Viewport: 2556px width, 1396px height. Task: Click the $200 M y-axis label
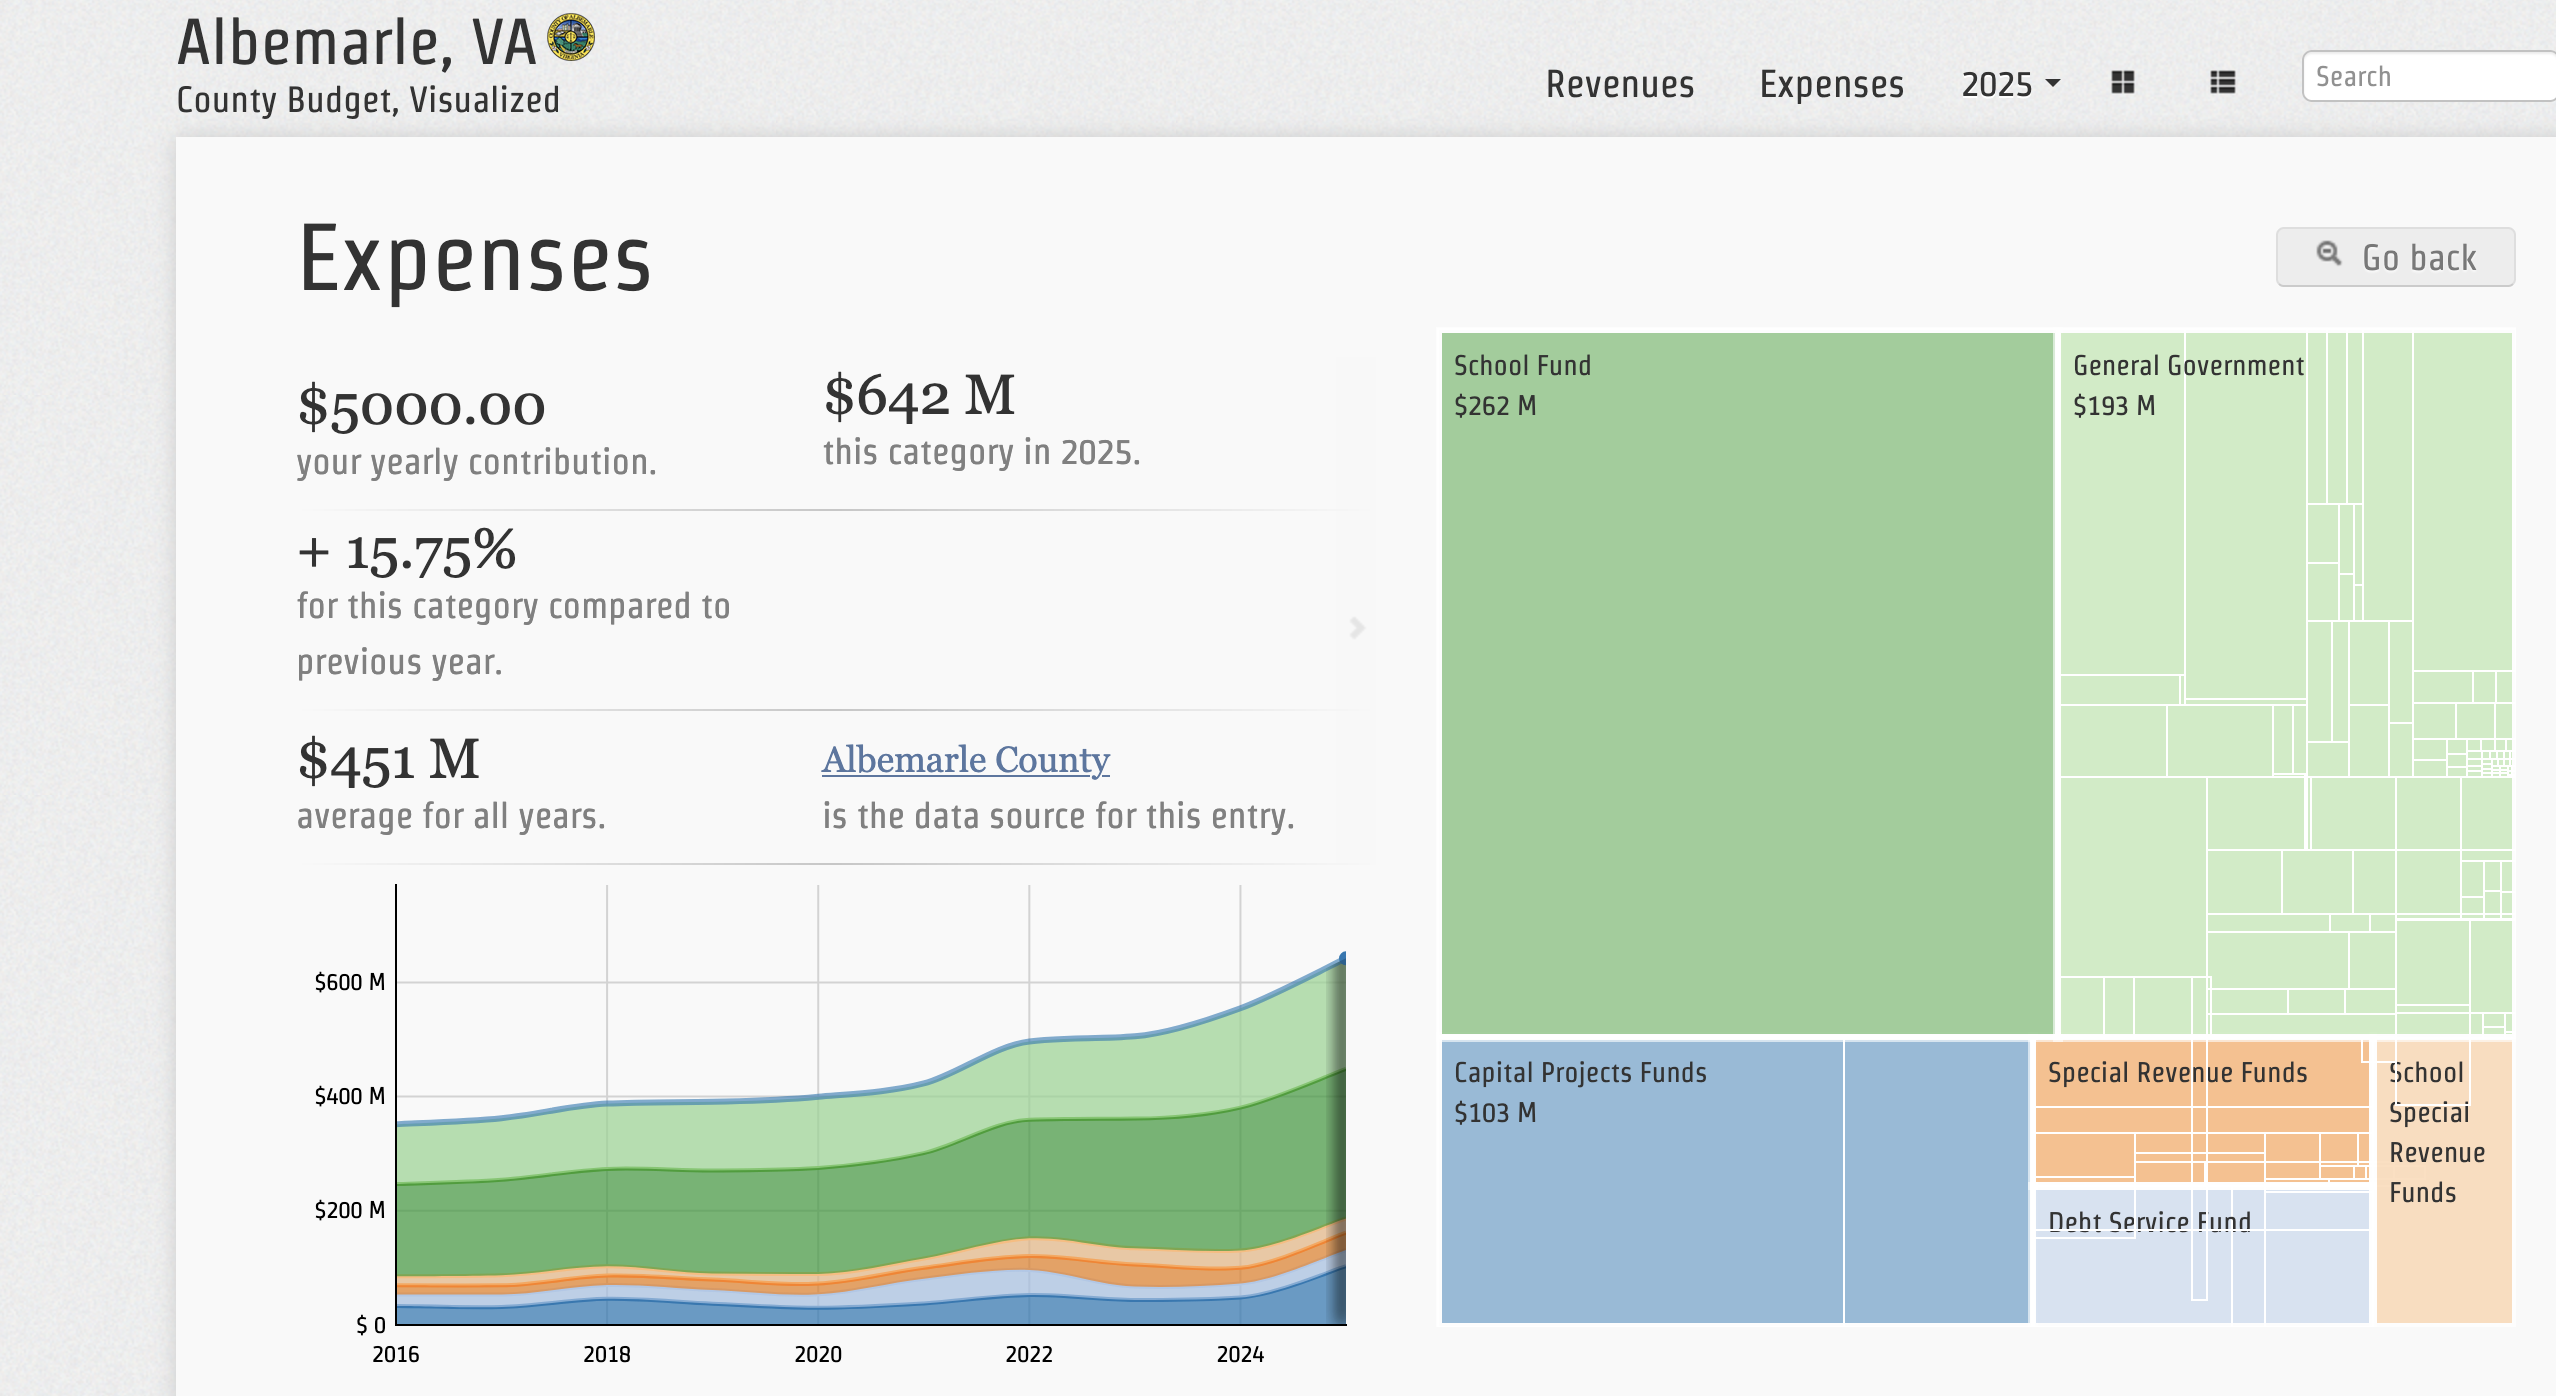tap(350, 1210)
